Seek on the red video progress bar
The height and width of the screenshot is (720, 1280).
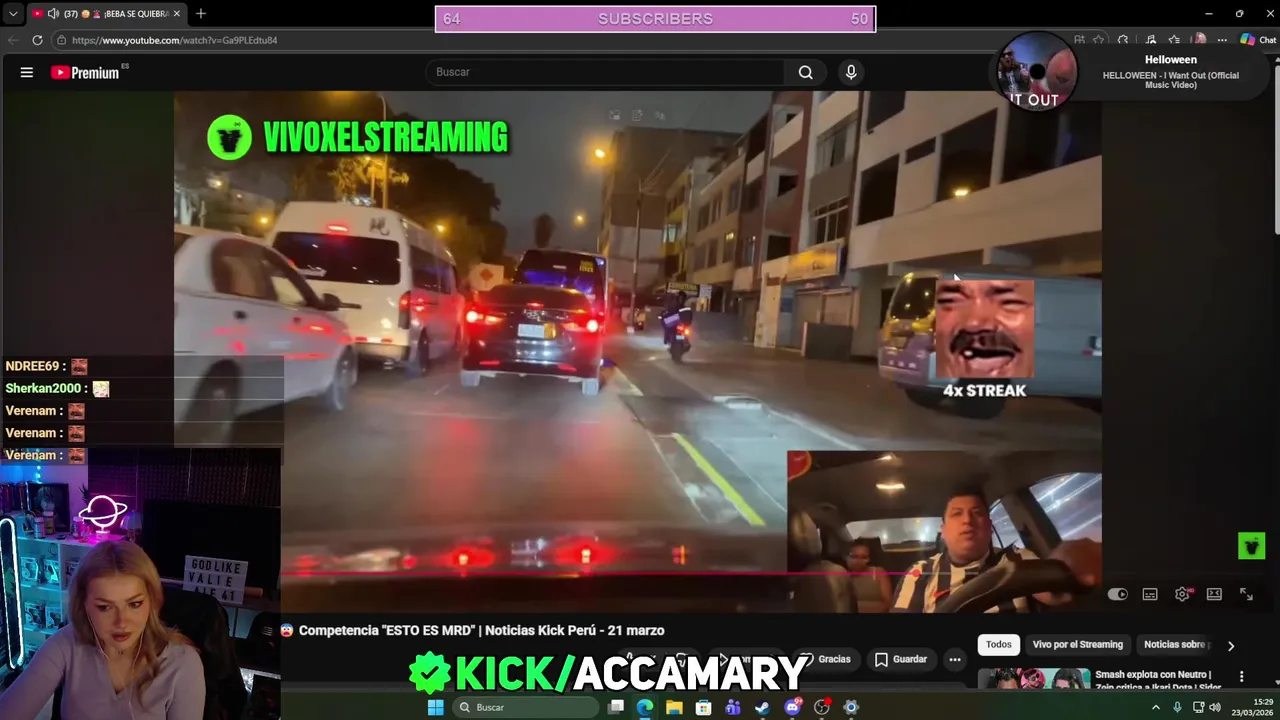click(x=690, y=574)
